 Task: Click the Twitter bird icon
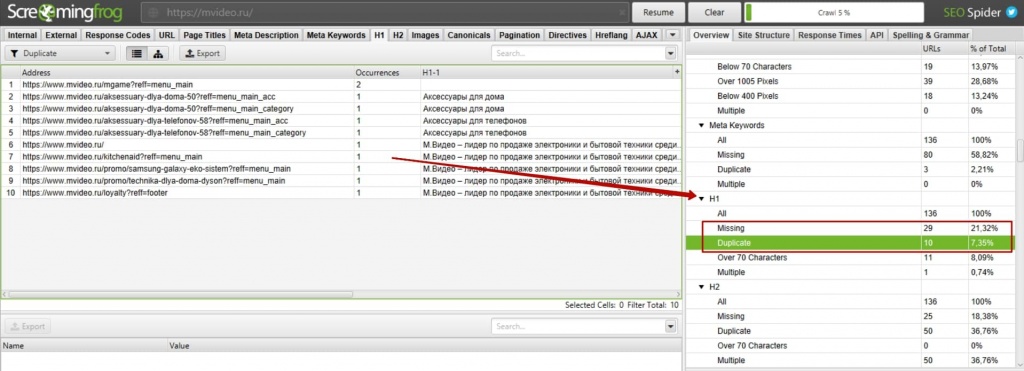[1012, 12]
